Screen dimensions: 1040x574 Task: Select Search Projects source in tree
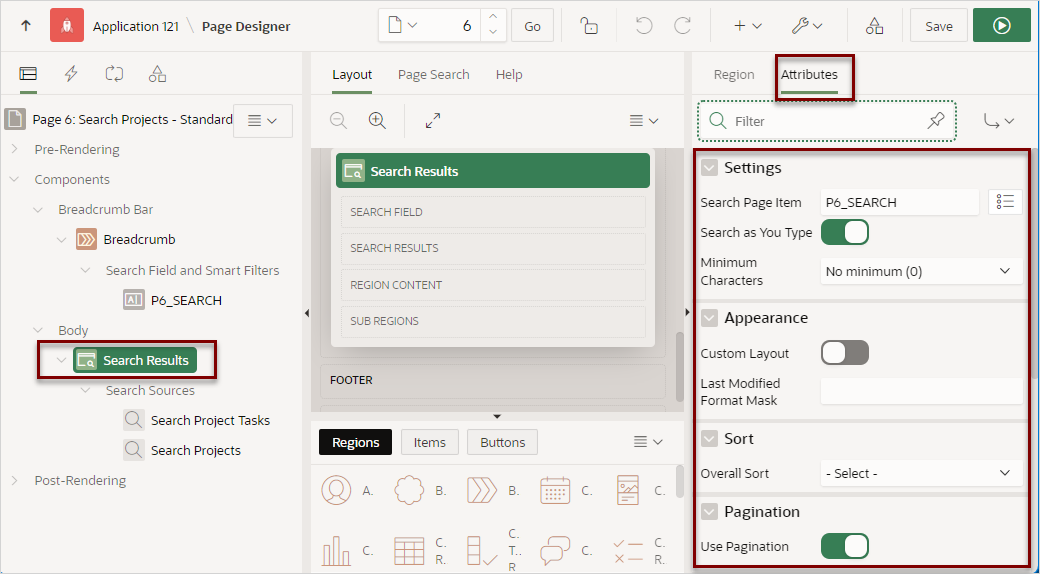click(196, 450)
